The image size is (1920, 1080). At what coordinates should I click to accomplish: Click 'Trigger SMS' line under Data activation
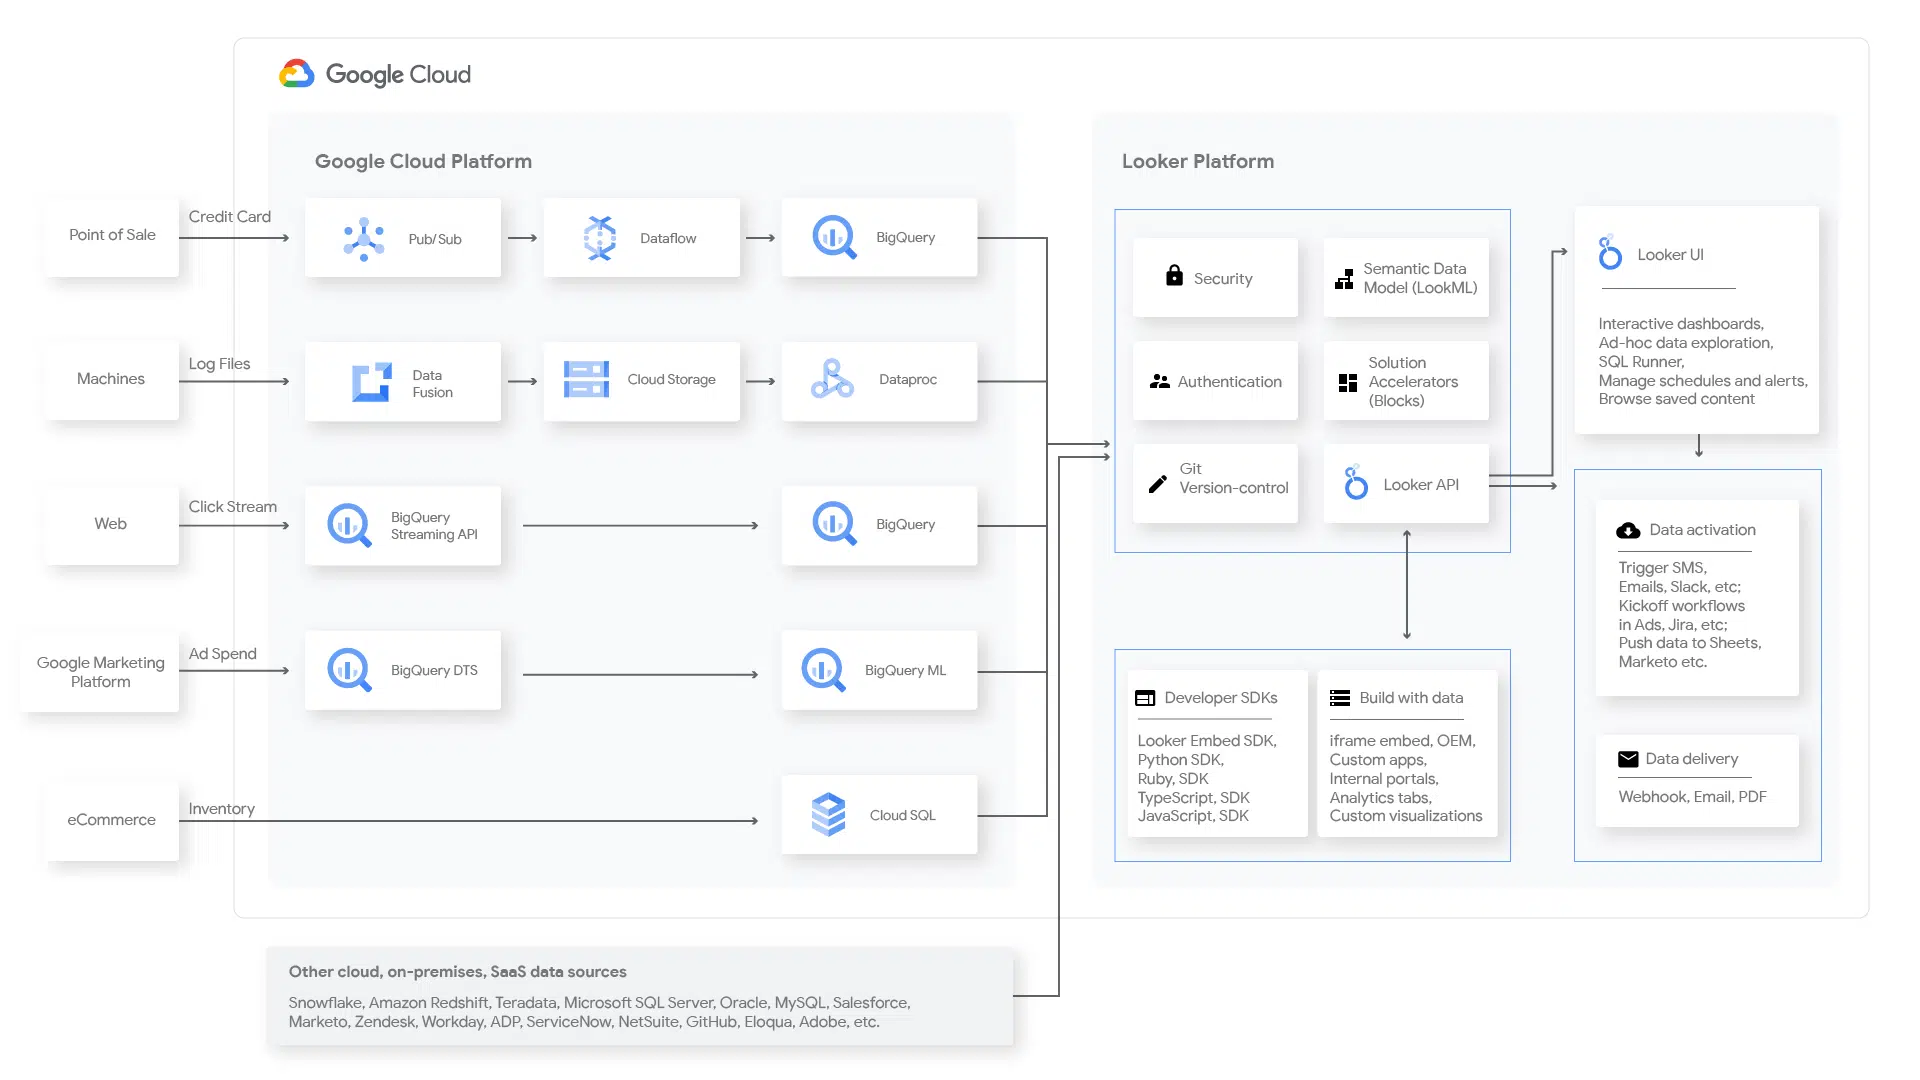coord(1663,568)
